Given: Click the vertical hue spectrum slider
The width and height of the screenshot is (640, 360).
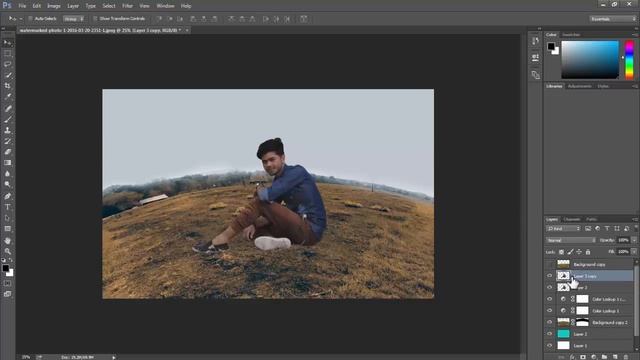Looking at the screenshot, I should pos(629,60).
